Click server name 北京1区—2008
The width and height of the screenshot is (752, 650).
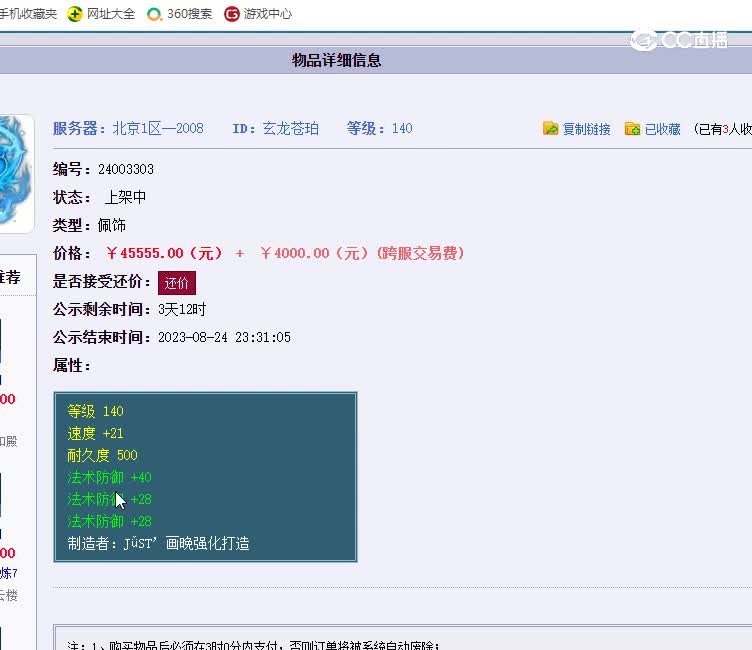pyautogui.click(x=158, y=129)
